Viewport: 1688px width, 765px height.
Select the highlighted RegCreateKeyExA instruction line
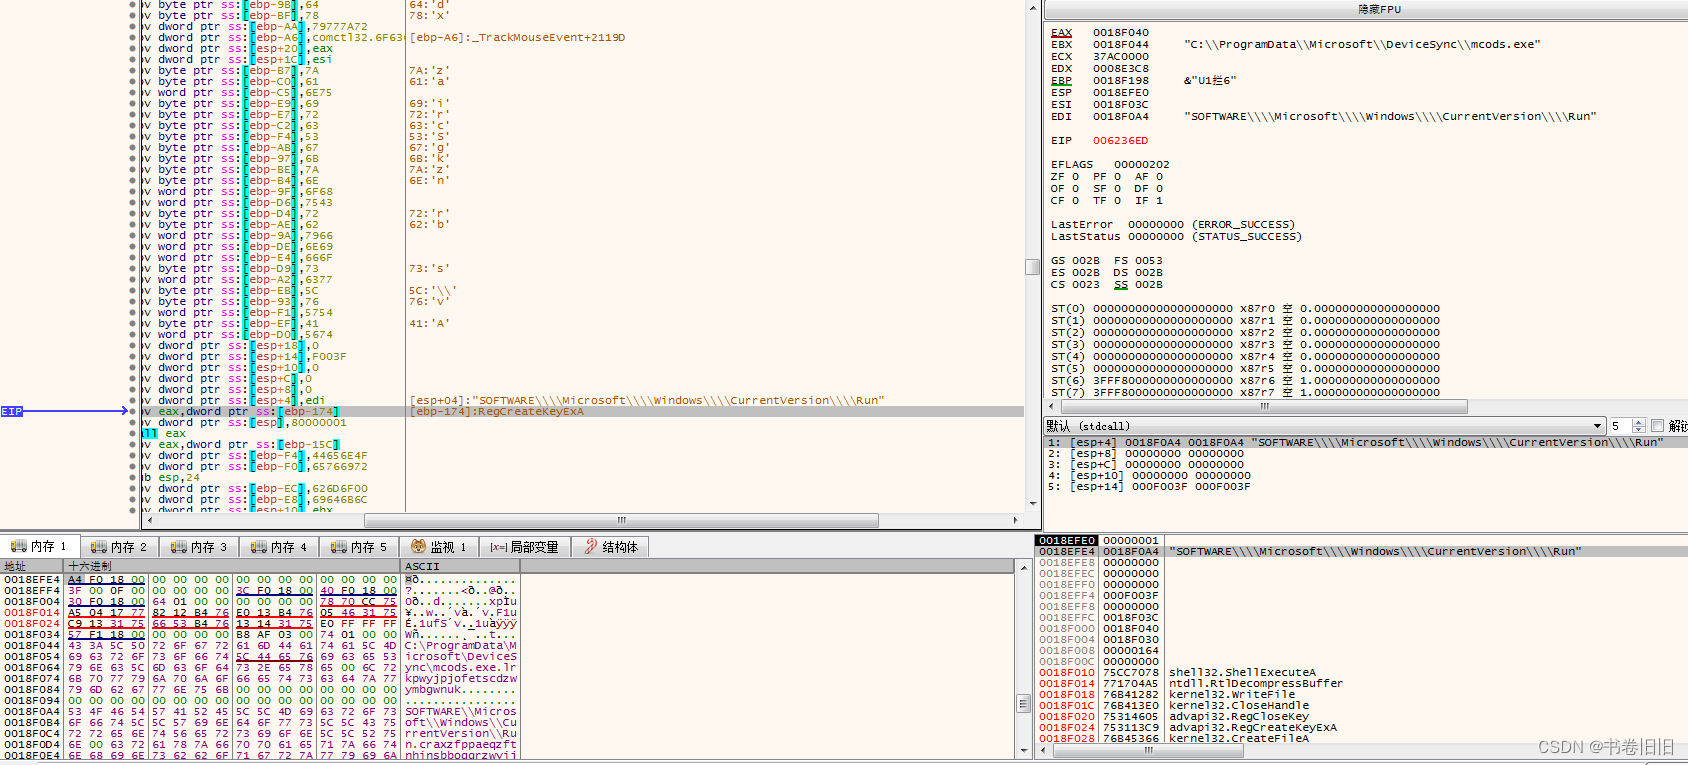[582, 411]
